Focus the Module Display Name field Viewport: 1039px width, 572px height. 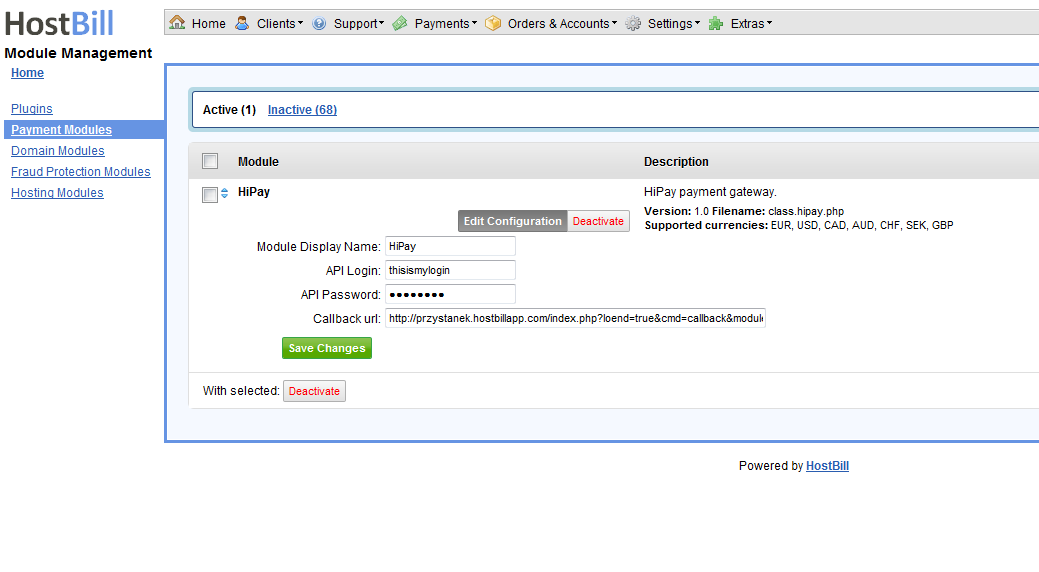450,246
